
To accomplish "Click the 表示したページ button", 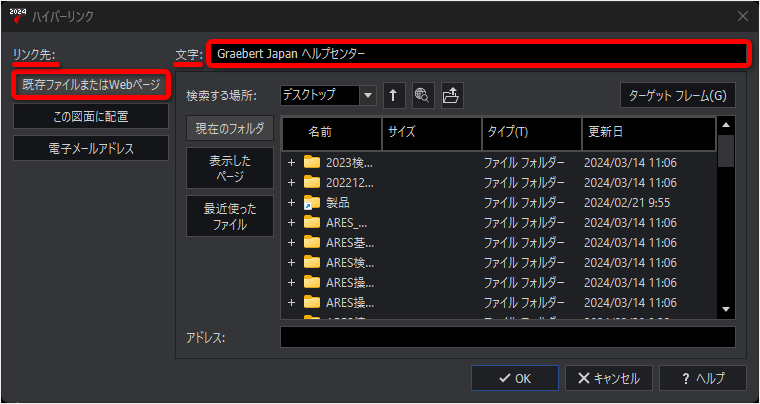I will coord(230,168).
